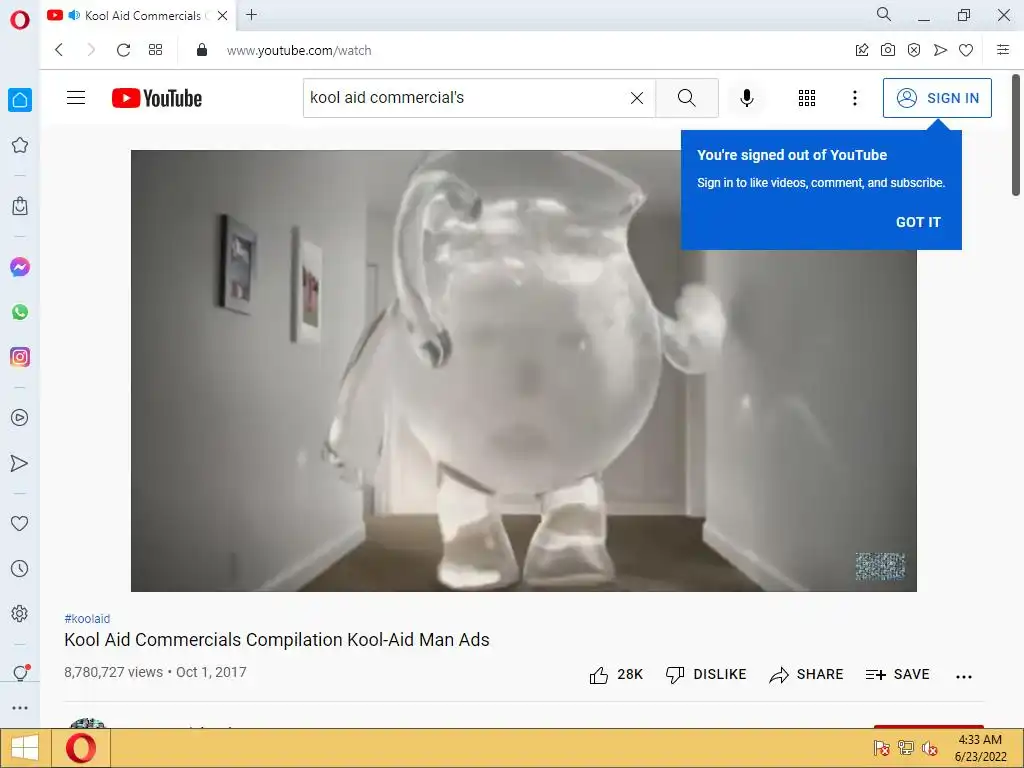1024x768 pixels.
Task: Open Settings gear in sidebar
Action: (x=20, y=614)
